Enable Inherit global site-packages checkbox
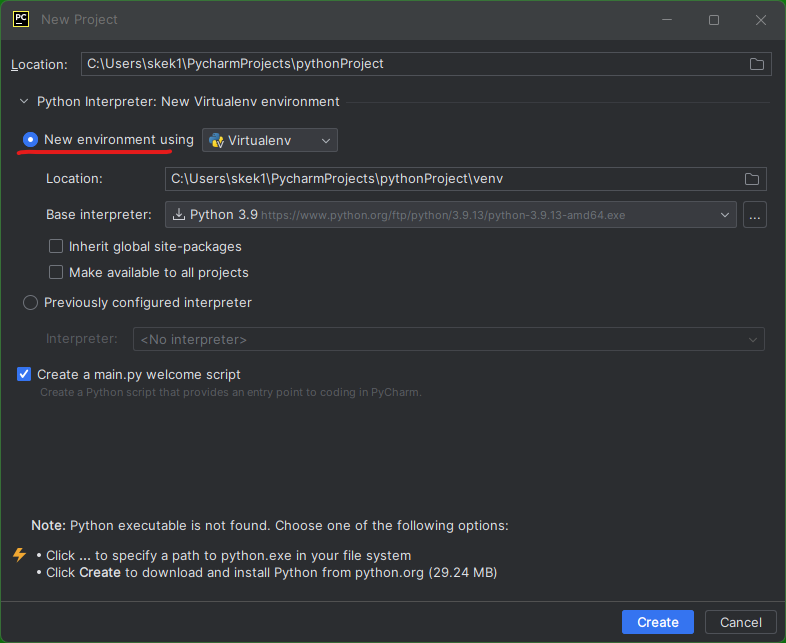 (56, 246)
